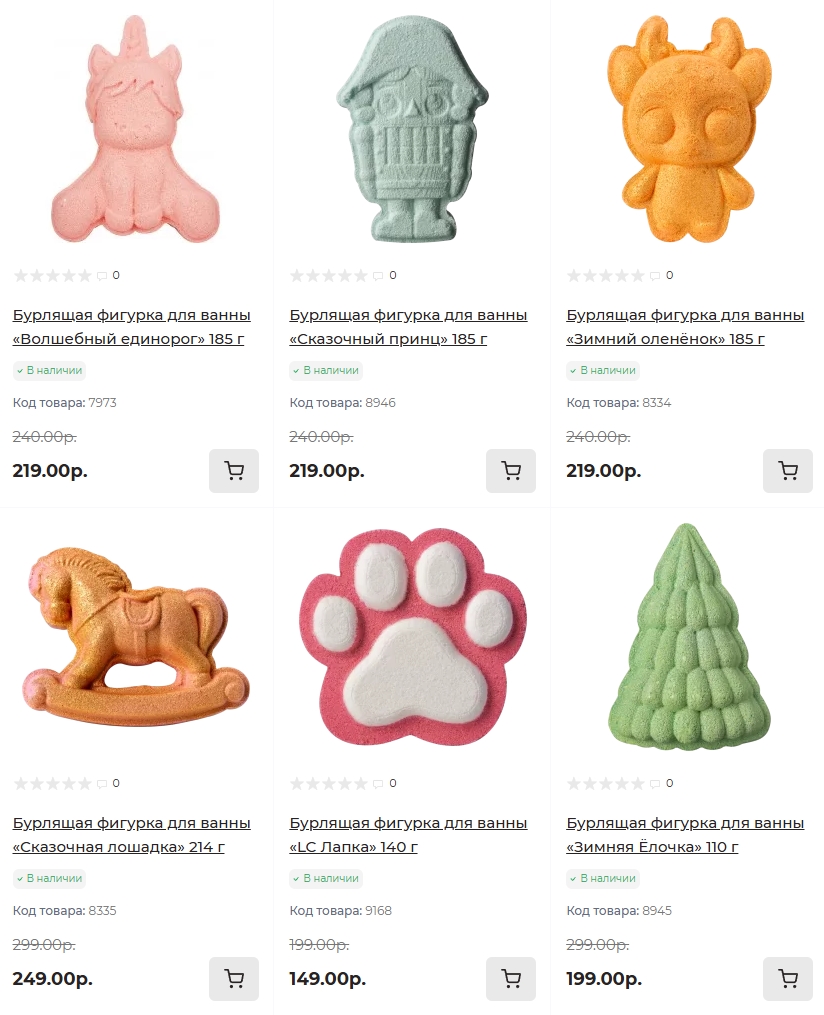The width and height of the screenshot is (824, 1015).
Task: Open «Сказочная лошадка» 214 г product link
Action: pos(131,835)
